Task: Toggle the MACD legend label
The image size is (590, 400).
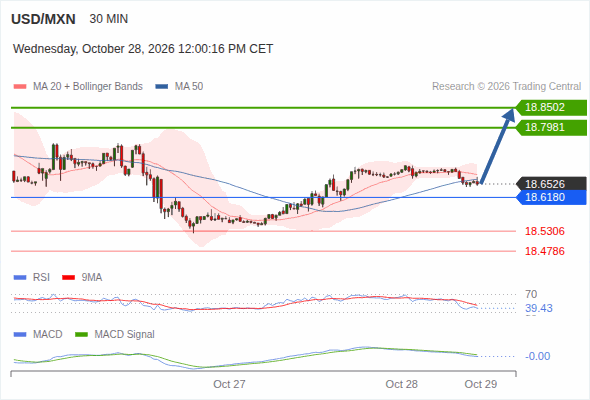Action: [x=48, y=334]
